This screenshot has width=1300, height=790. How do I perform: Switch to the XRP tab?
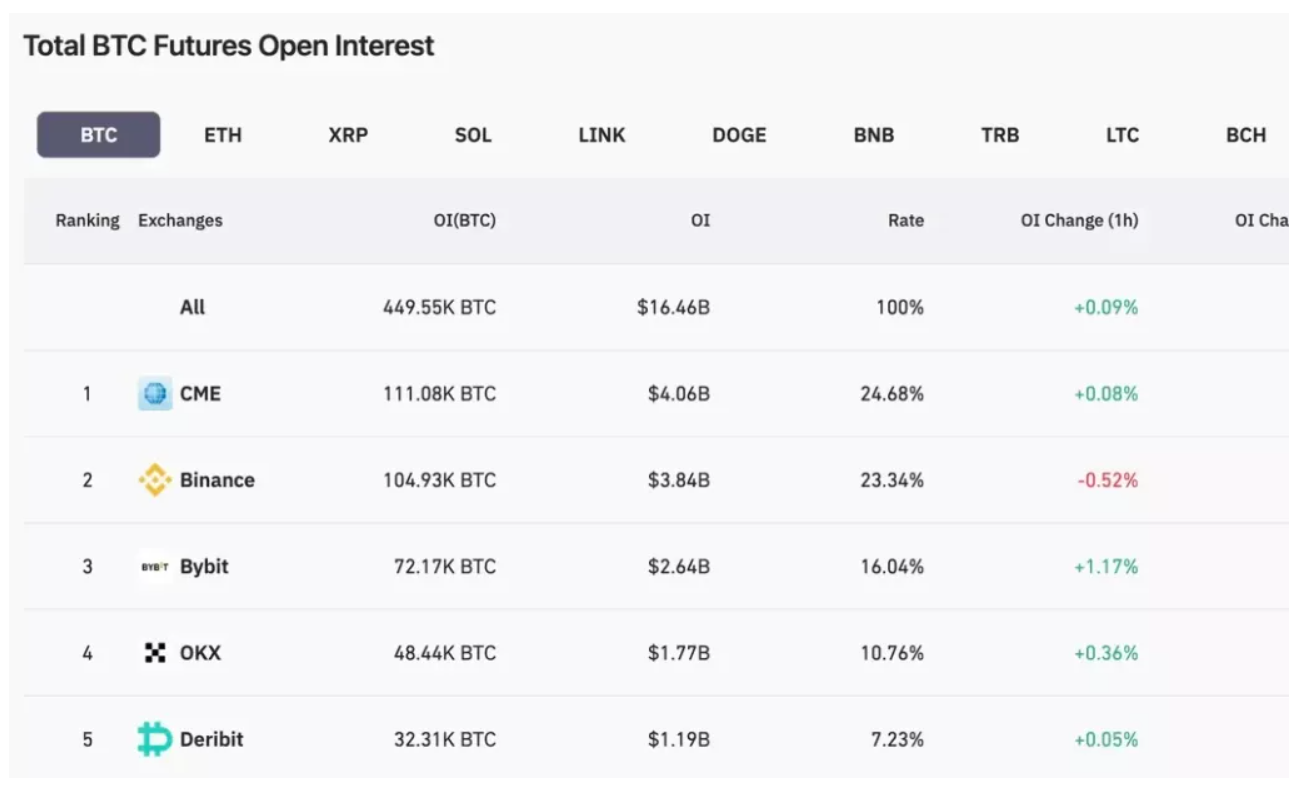pos(348,135)
